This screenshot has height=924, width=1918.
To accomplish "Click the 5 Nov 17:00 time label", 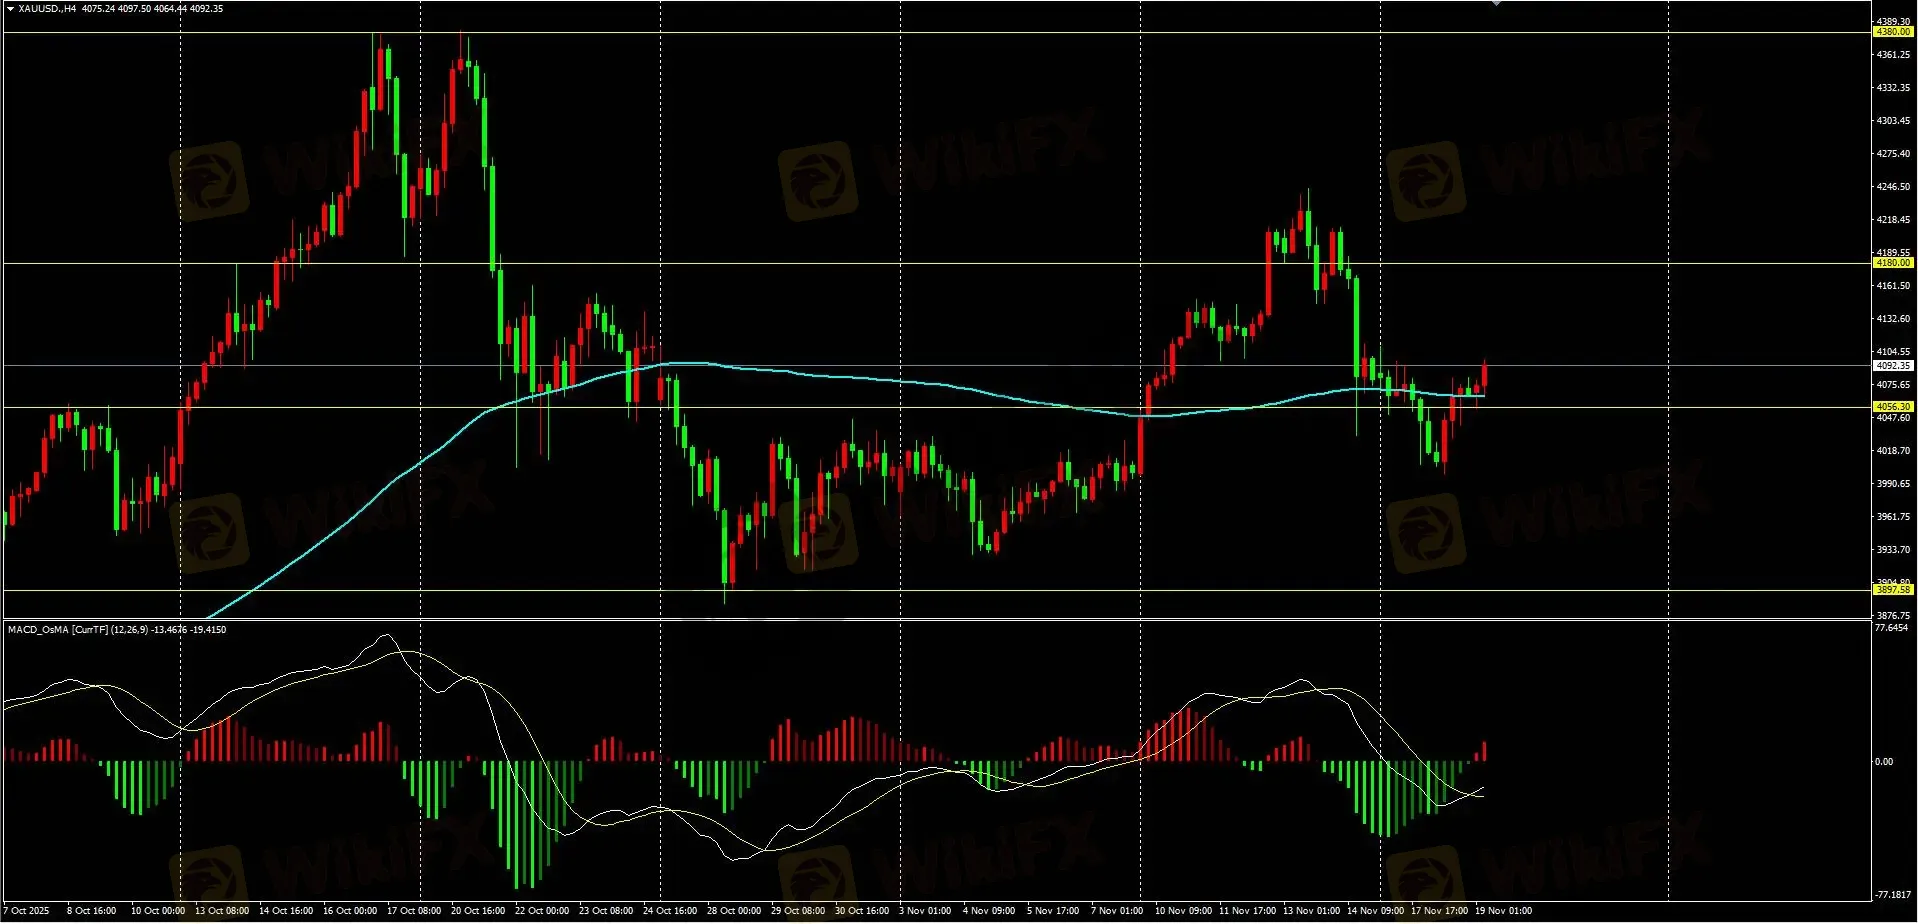I will [1053, 911].
